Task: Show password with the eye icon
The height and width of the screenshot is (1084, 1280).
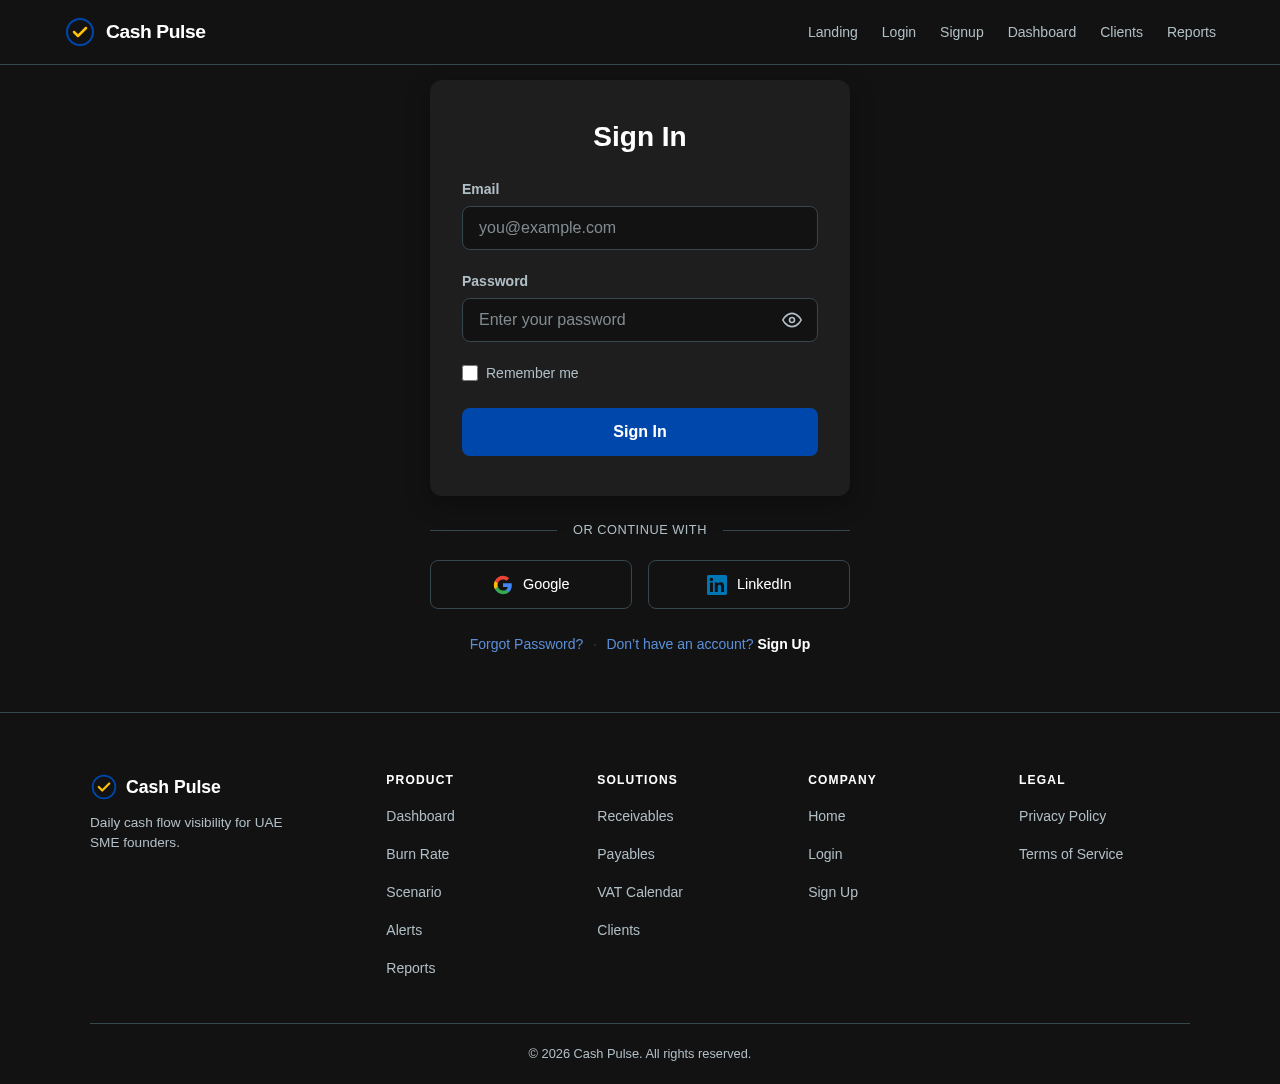Action: [792, 320]
